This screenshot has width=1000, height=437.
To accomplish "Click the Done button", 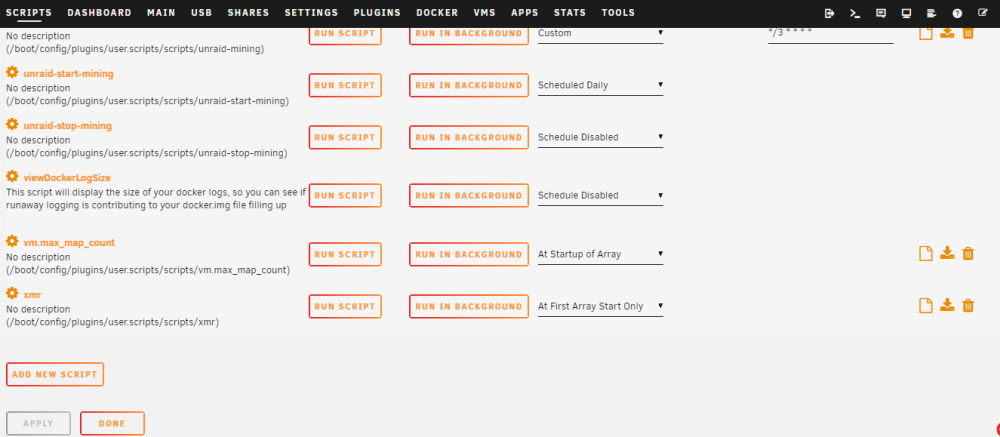I will pos(112,424).
